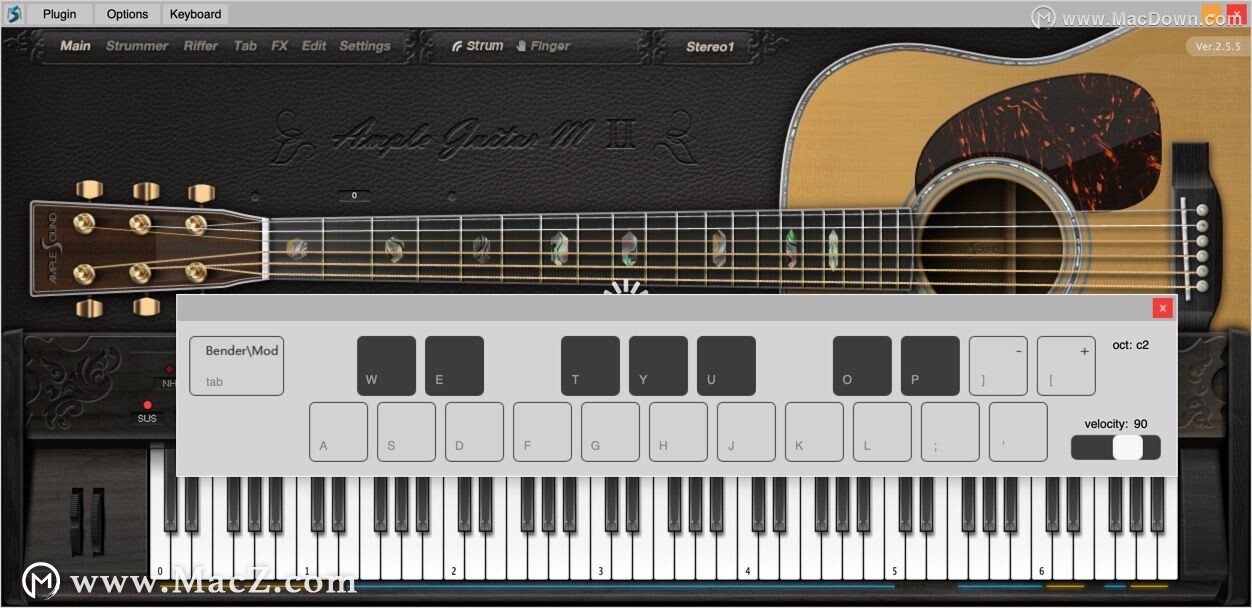
Task: Open the Riffer tab
Action: click(x=201, y=46)
